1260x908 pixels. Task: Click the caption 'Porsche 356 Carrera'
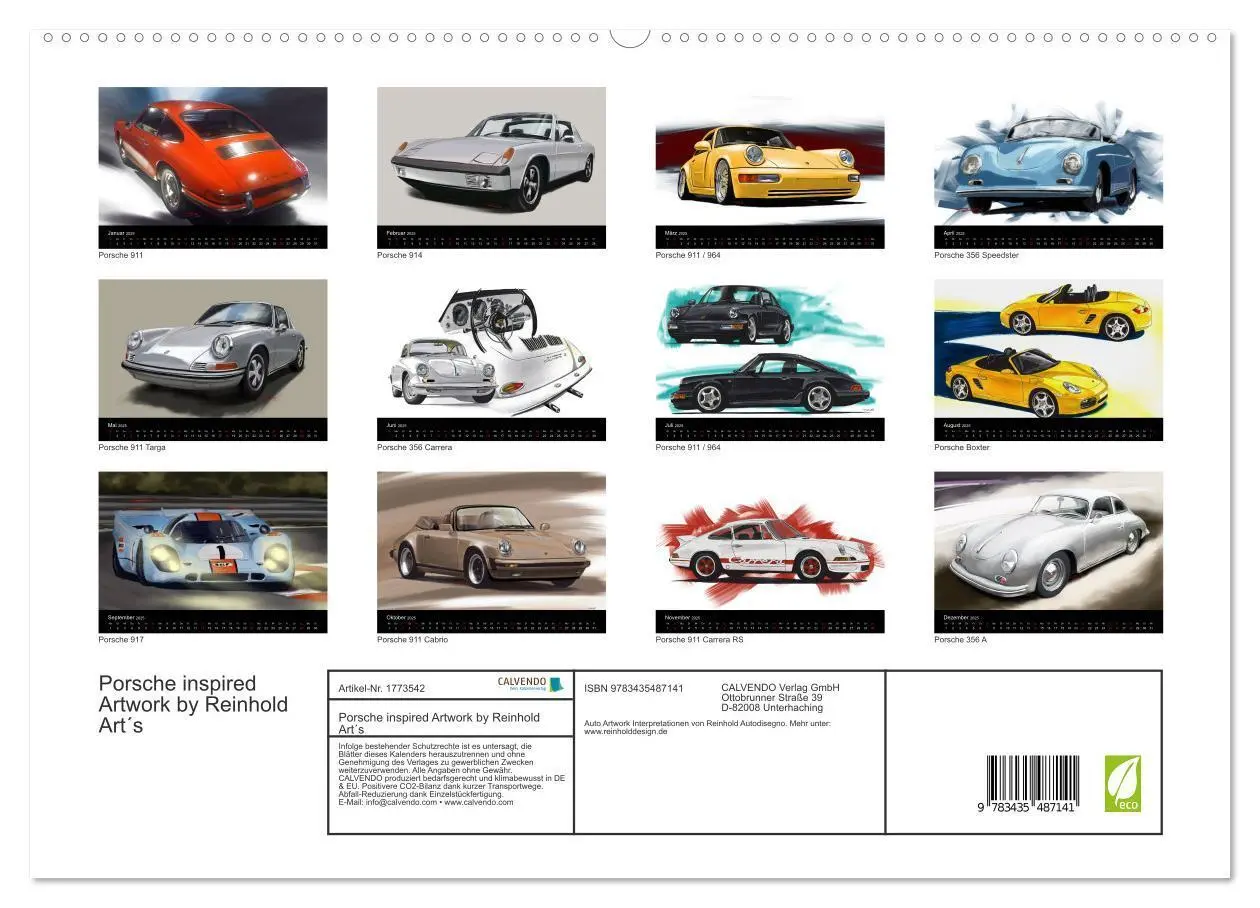coord(414,447)
